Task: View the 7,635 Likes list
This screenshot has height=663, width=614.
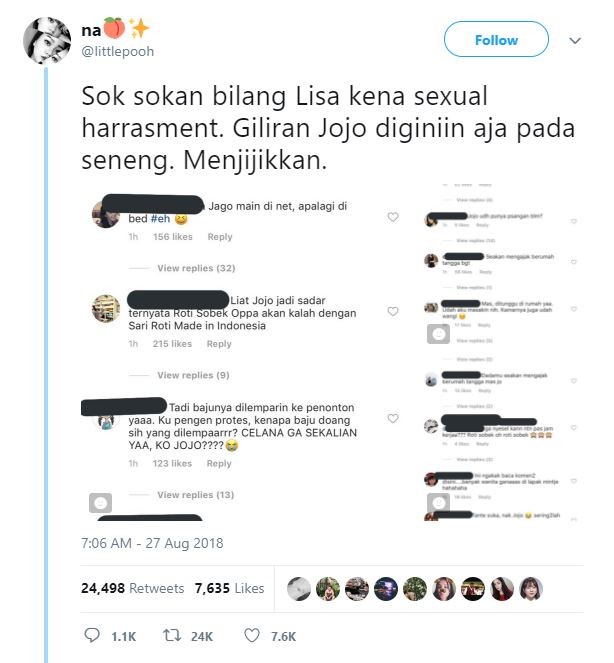Action: pos(229,588)
